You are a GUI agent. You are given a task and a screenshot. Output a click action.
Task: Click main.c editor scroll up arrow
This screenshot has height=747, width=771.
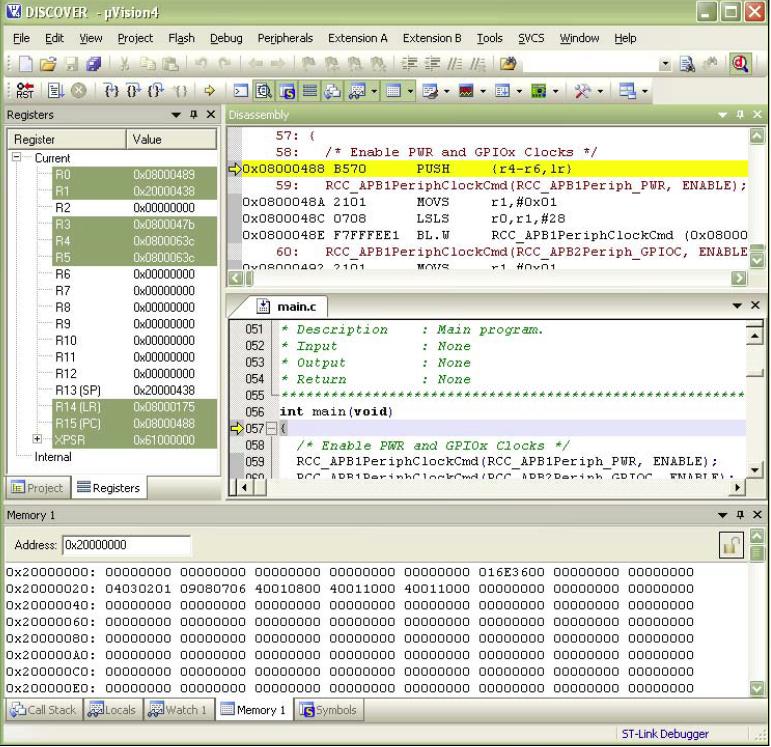(754, 336)
